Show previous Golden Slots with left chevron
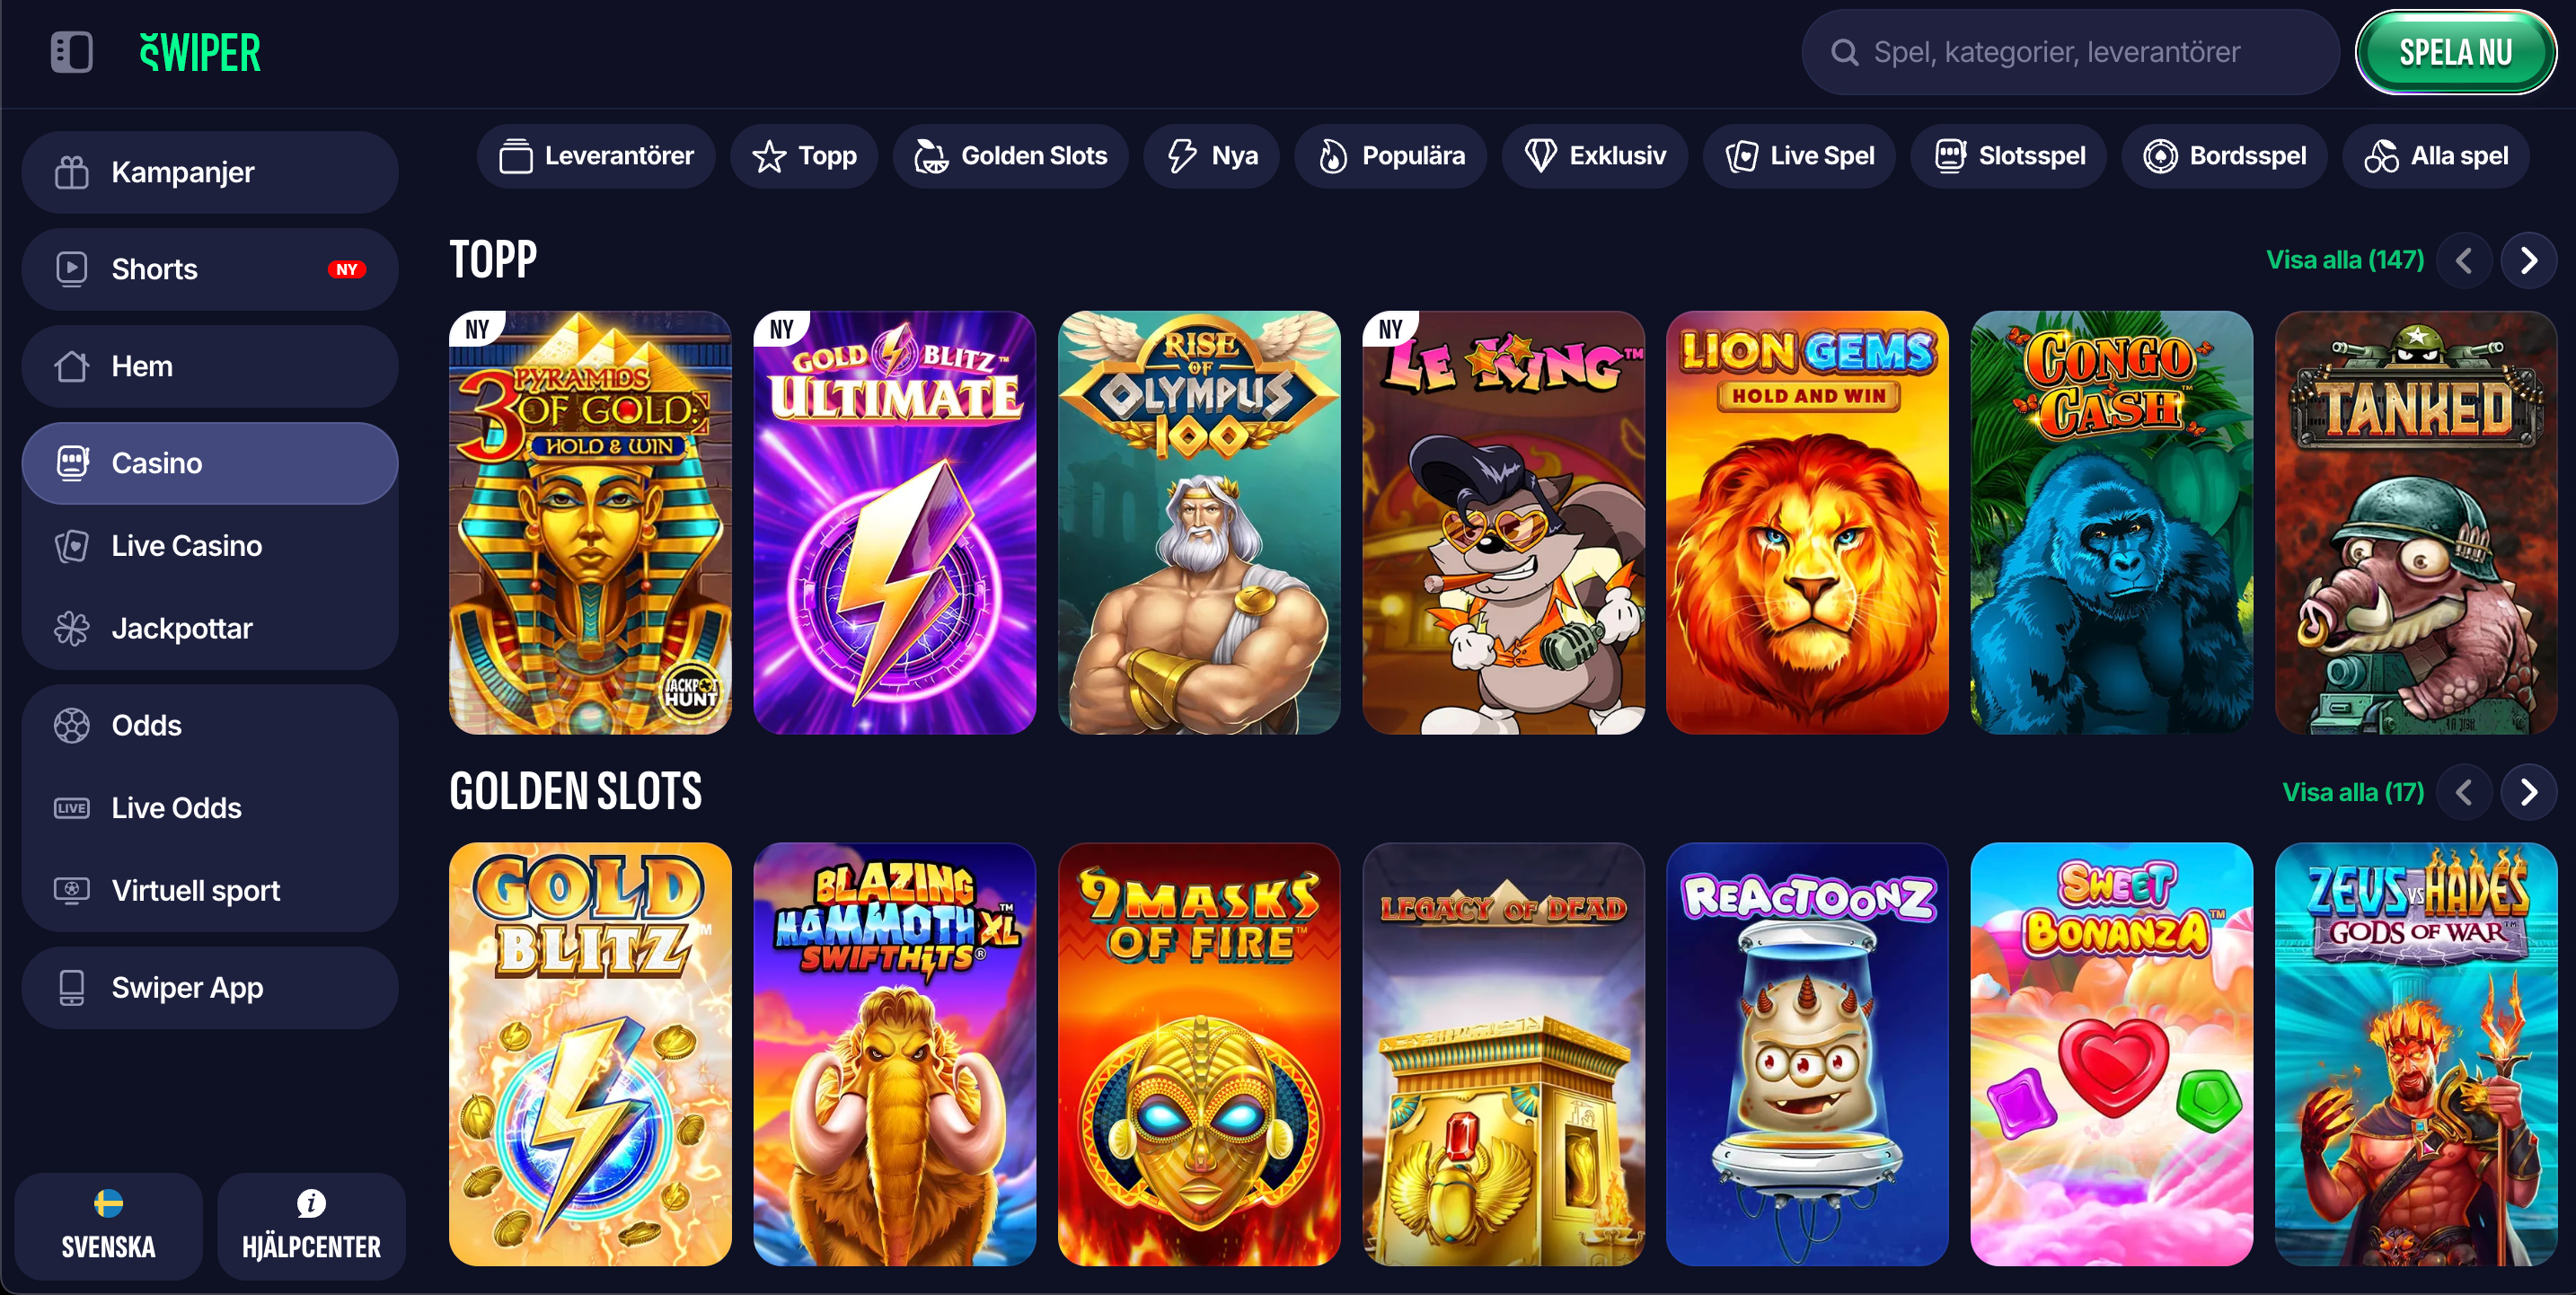Screen dimensions: 2576x1295 2463,792
